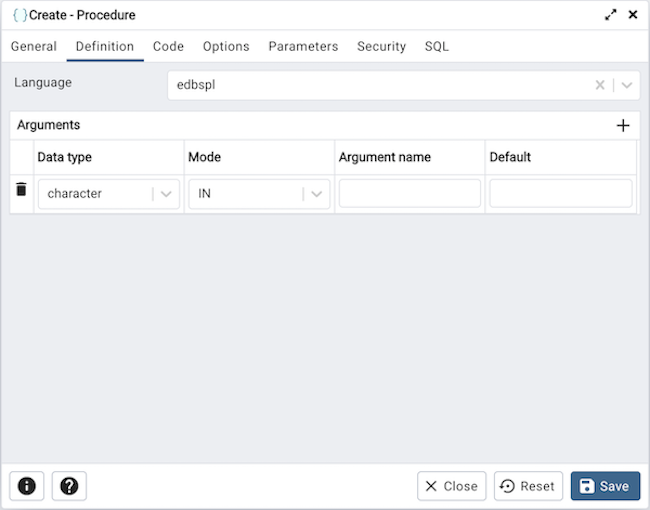Go to the Parameters tab
This screenshot has width=650, height=510.
[303, 46]
